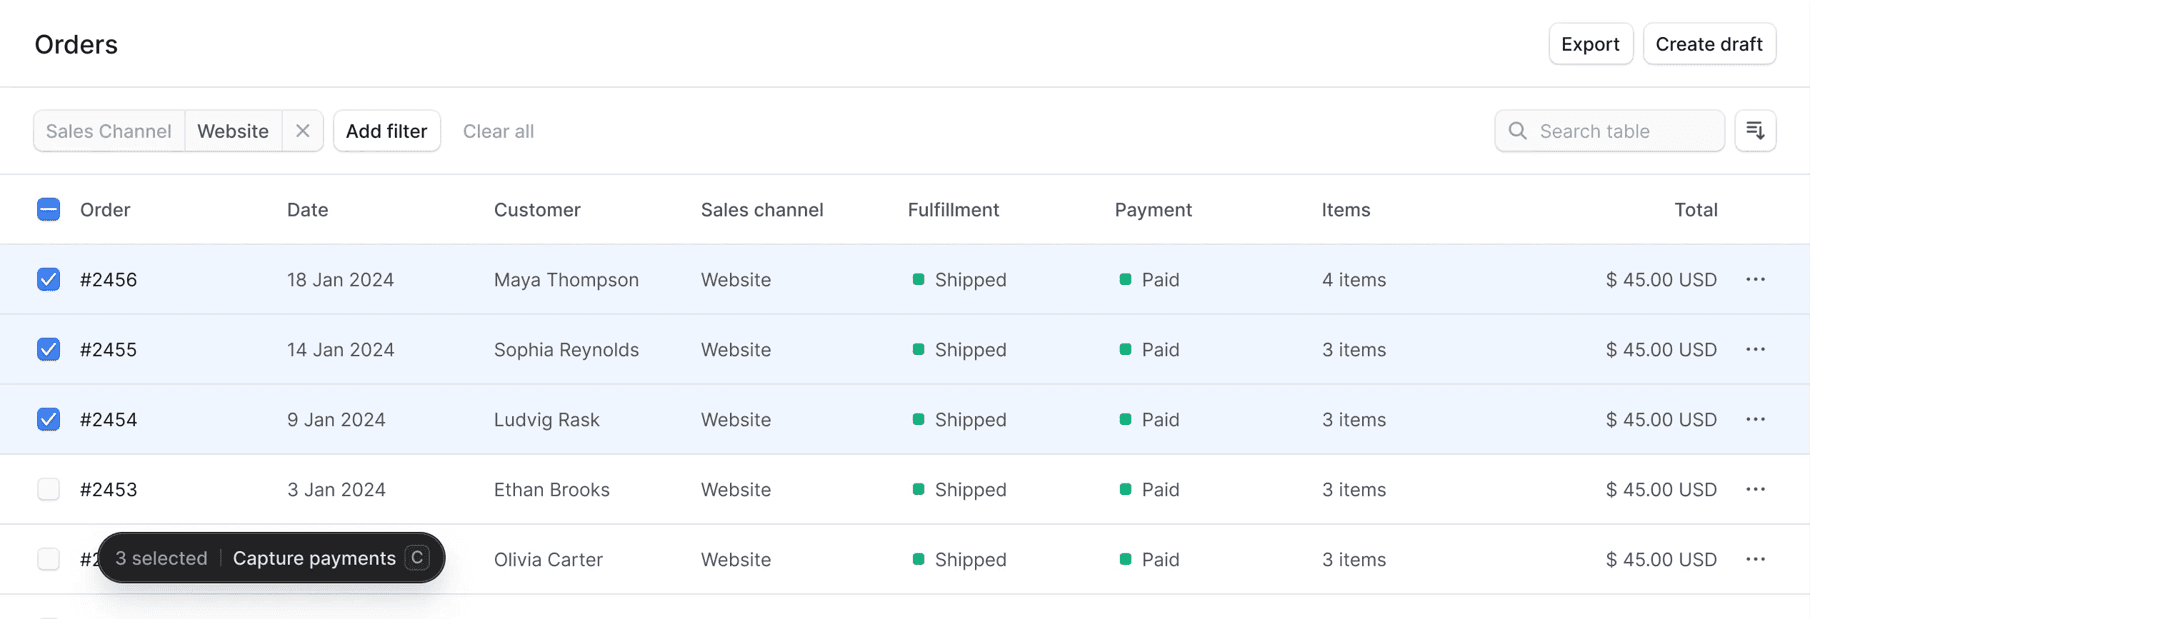Click the date 14 Jan 2024
The width and height of the screenshot is (2160, 619).
[340, 350]
